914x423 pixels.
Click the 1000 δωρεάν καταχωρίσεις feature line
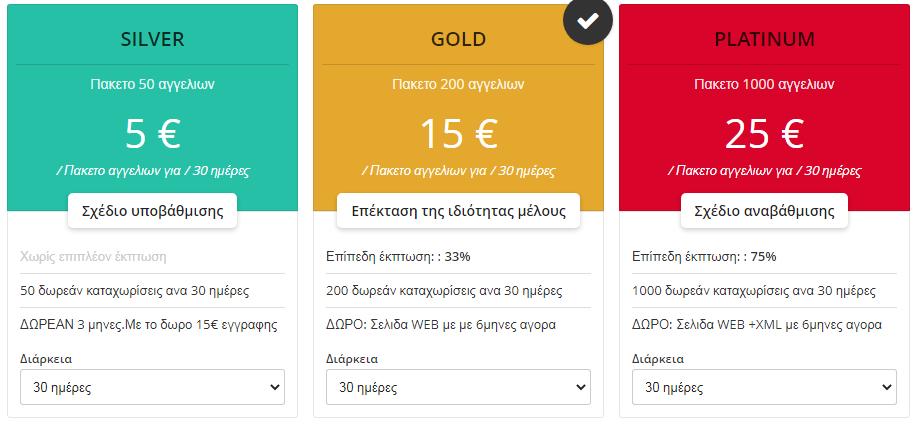point(740,291)
